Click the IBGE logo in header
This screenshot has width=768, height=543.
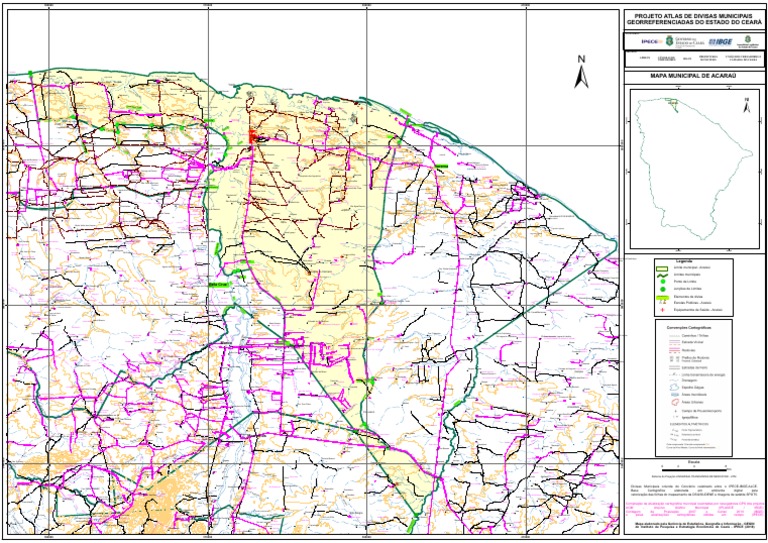pyautogui.click(x=720, y=42)
